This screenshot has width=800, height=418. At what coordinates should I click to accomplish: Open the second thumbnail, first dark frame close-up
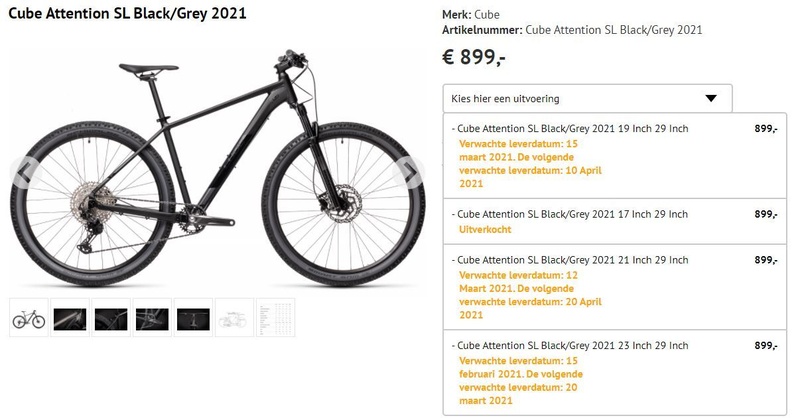click(69, 319)
